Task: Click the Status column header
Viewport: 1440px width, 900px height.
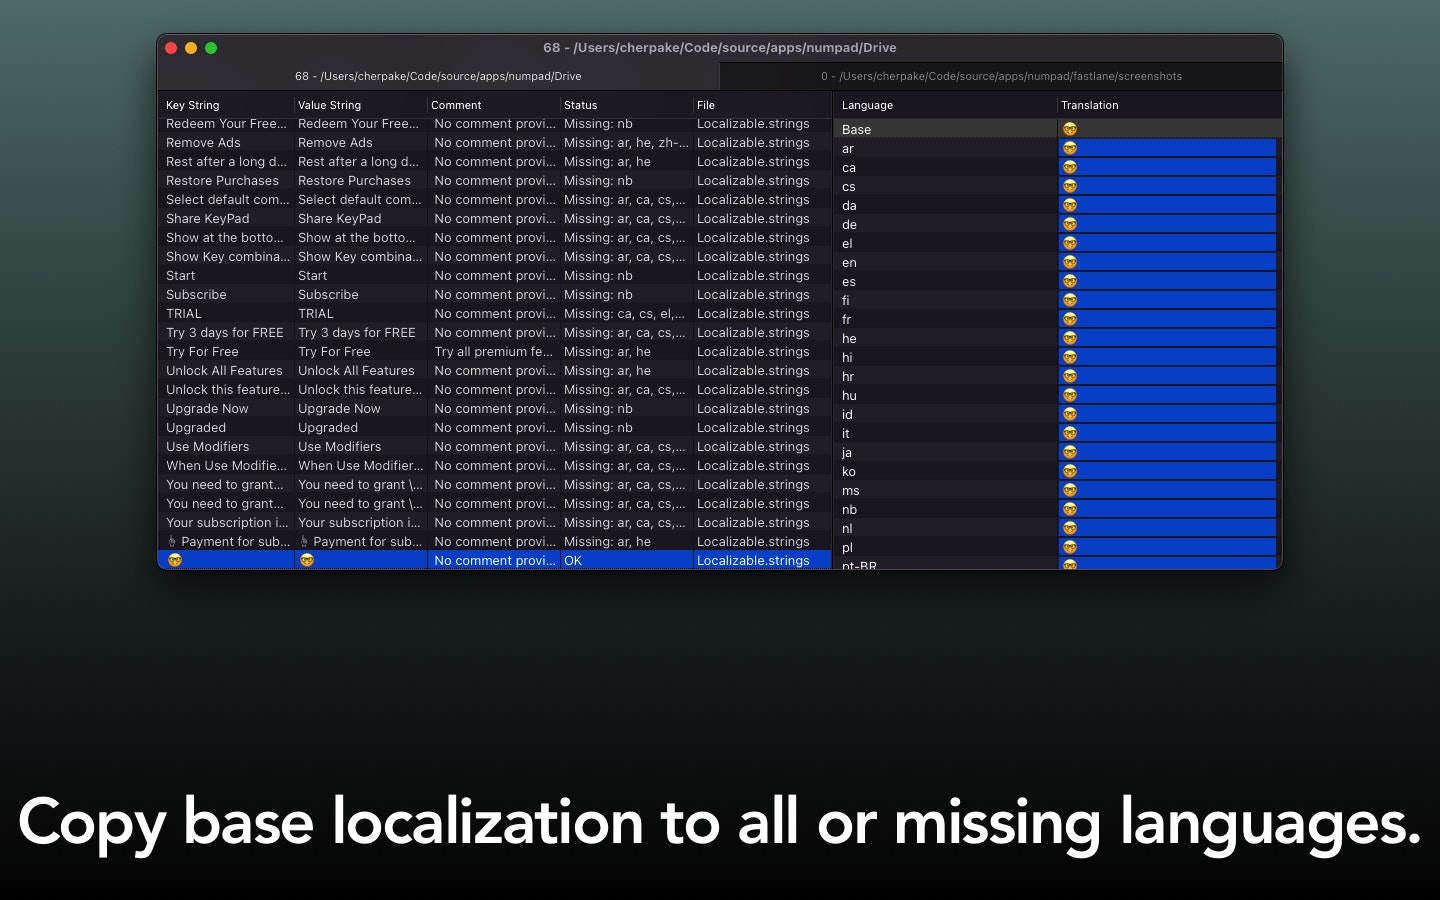Action: (x=580, y=105)
